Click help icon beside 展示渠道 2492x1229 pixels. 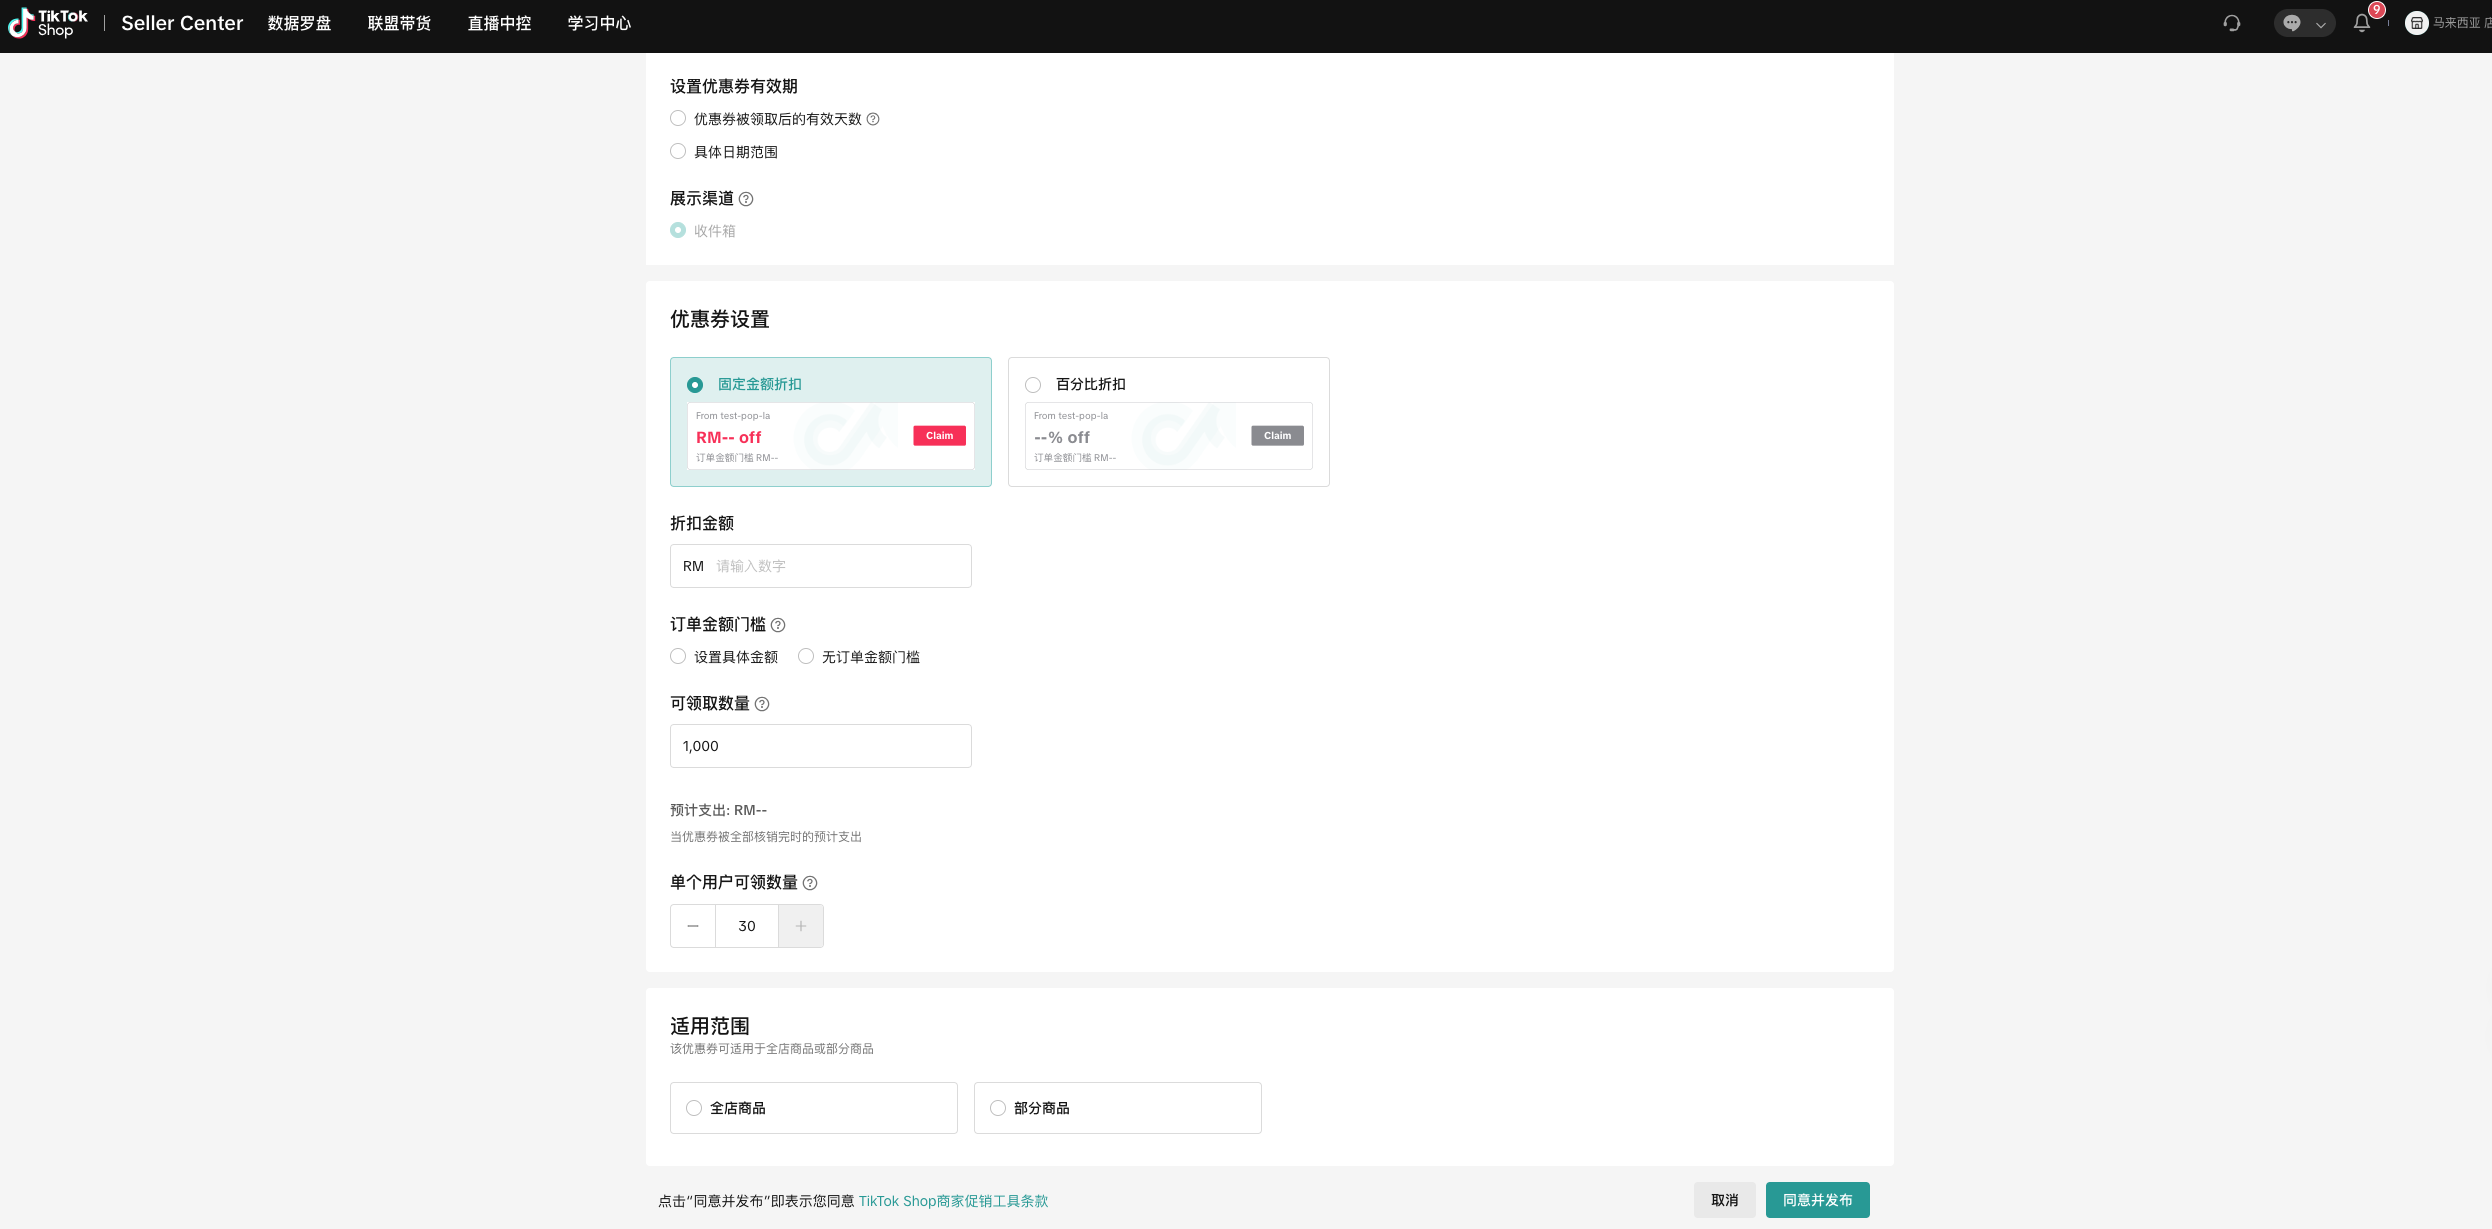point(746,199)
